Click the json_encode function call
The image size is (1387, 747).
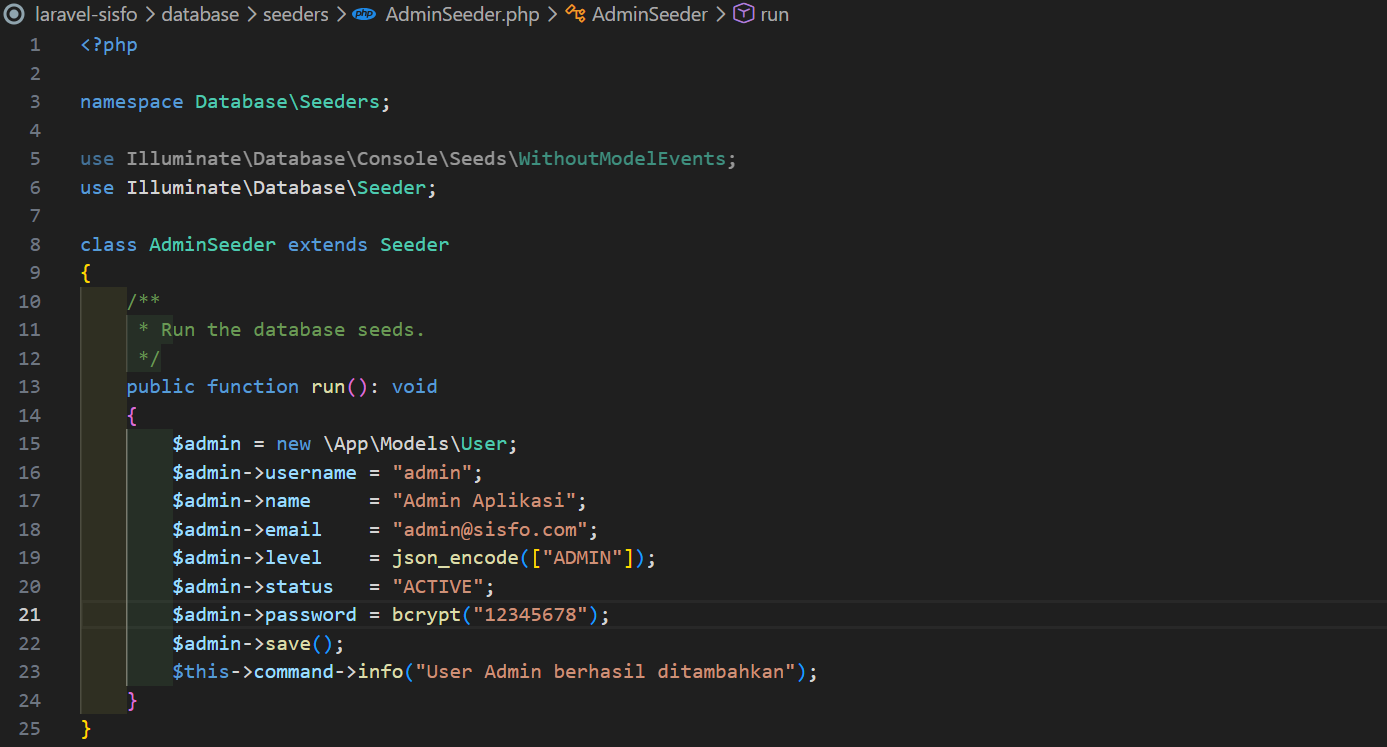coord(455,557)
